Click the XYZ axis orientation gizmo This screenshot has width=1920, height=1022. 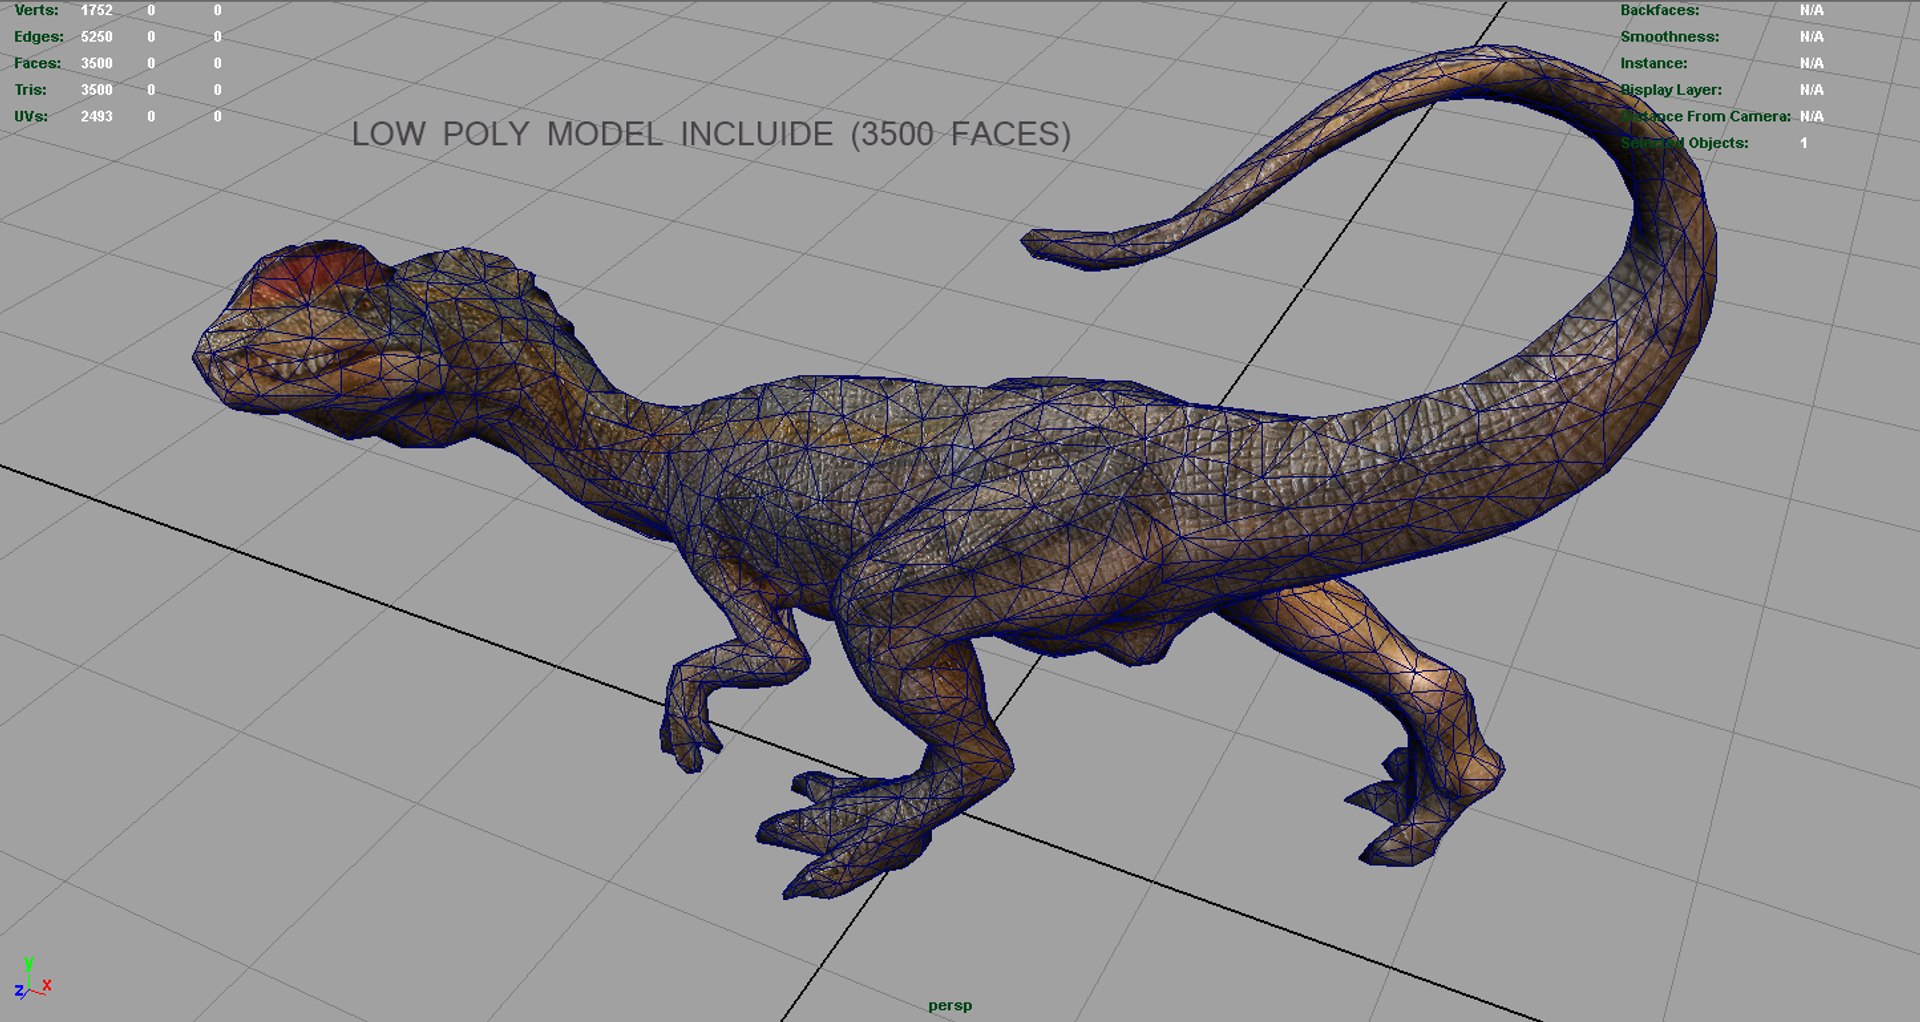[32, 978]
